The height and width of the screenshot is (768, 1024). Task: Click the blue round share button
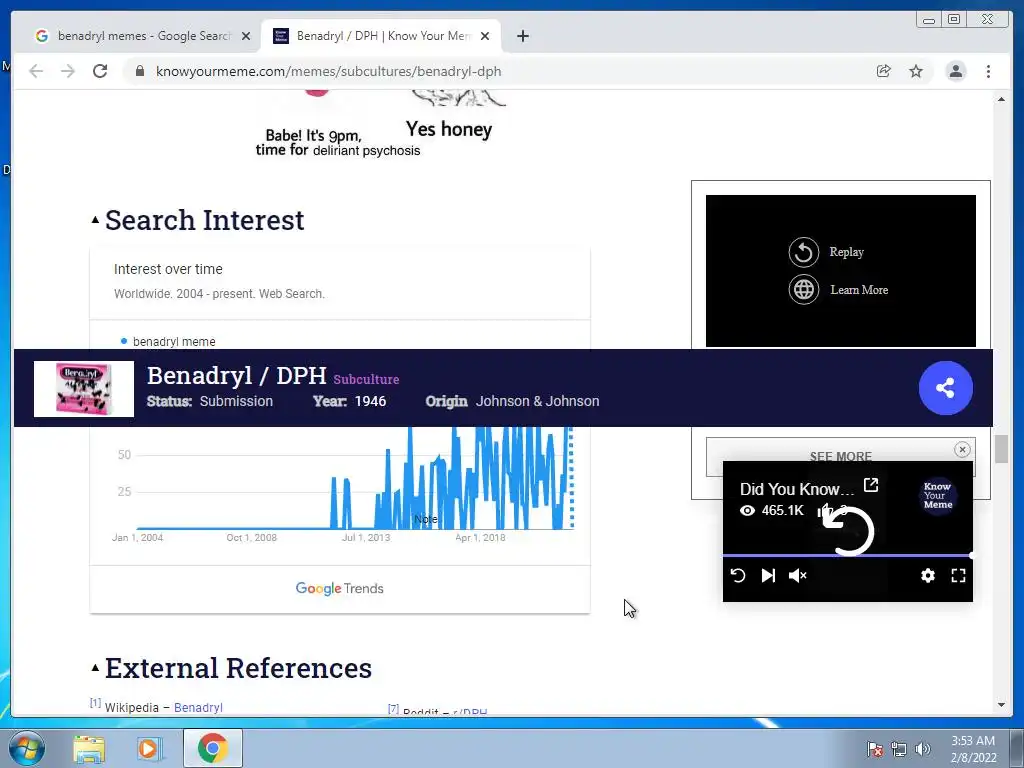[x=945, y=388]
